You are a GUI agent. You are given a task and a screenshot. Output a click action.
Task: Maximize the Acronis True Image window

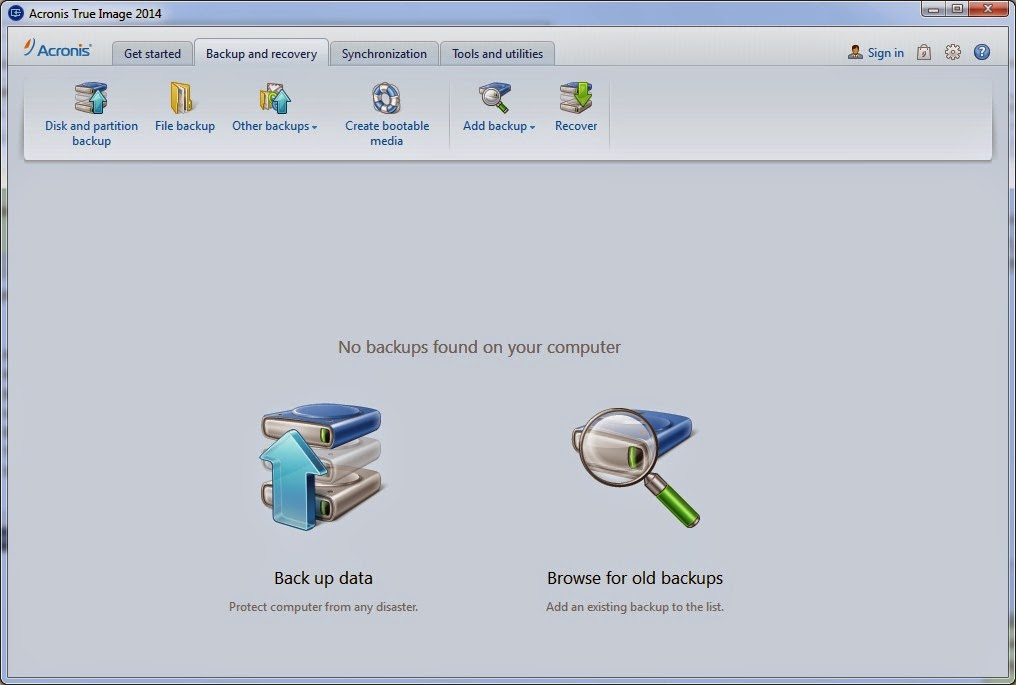tap(957, 9)
